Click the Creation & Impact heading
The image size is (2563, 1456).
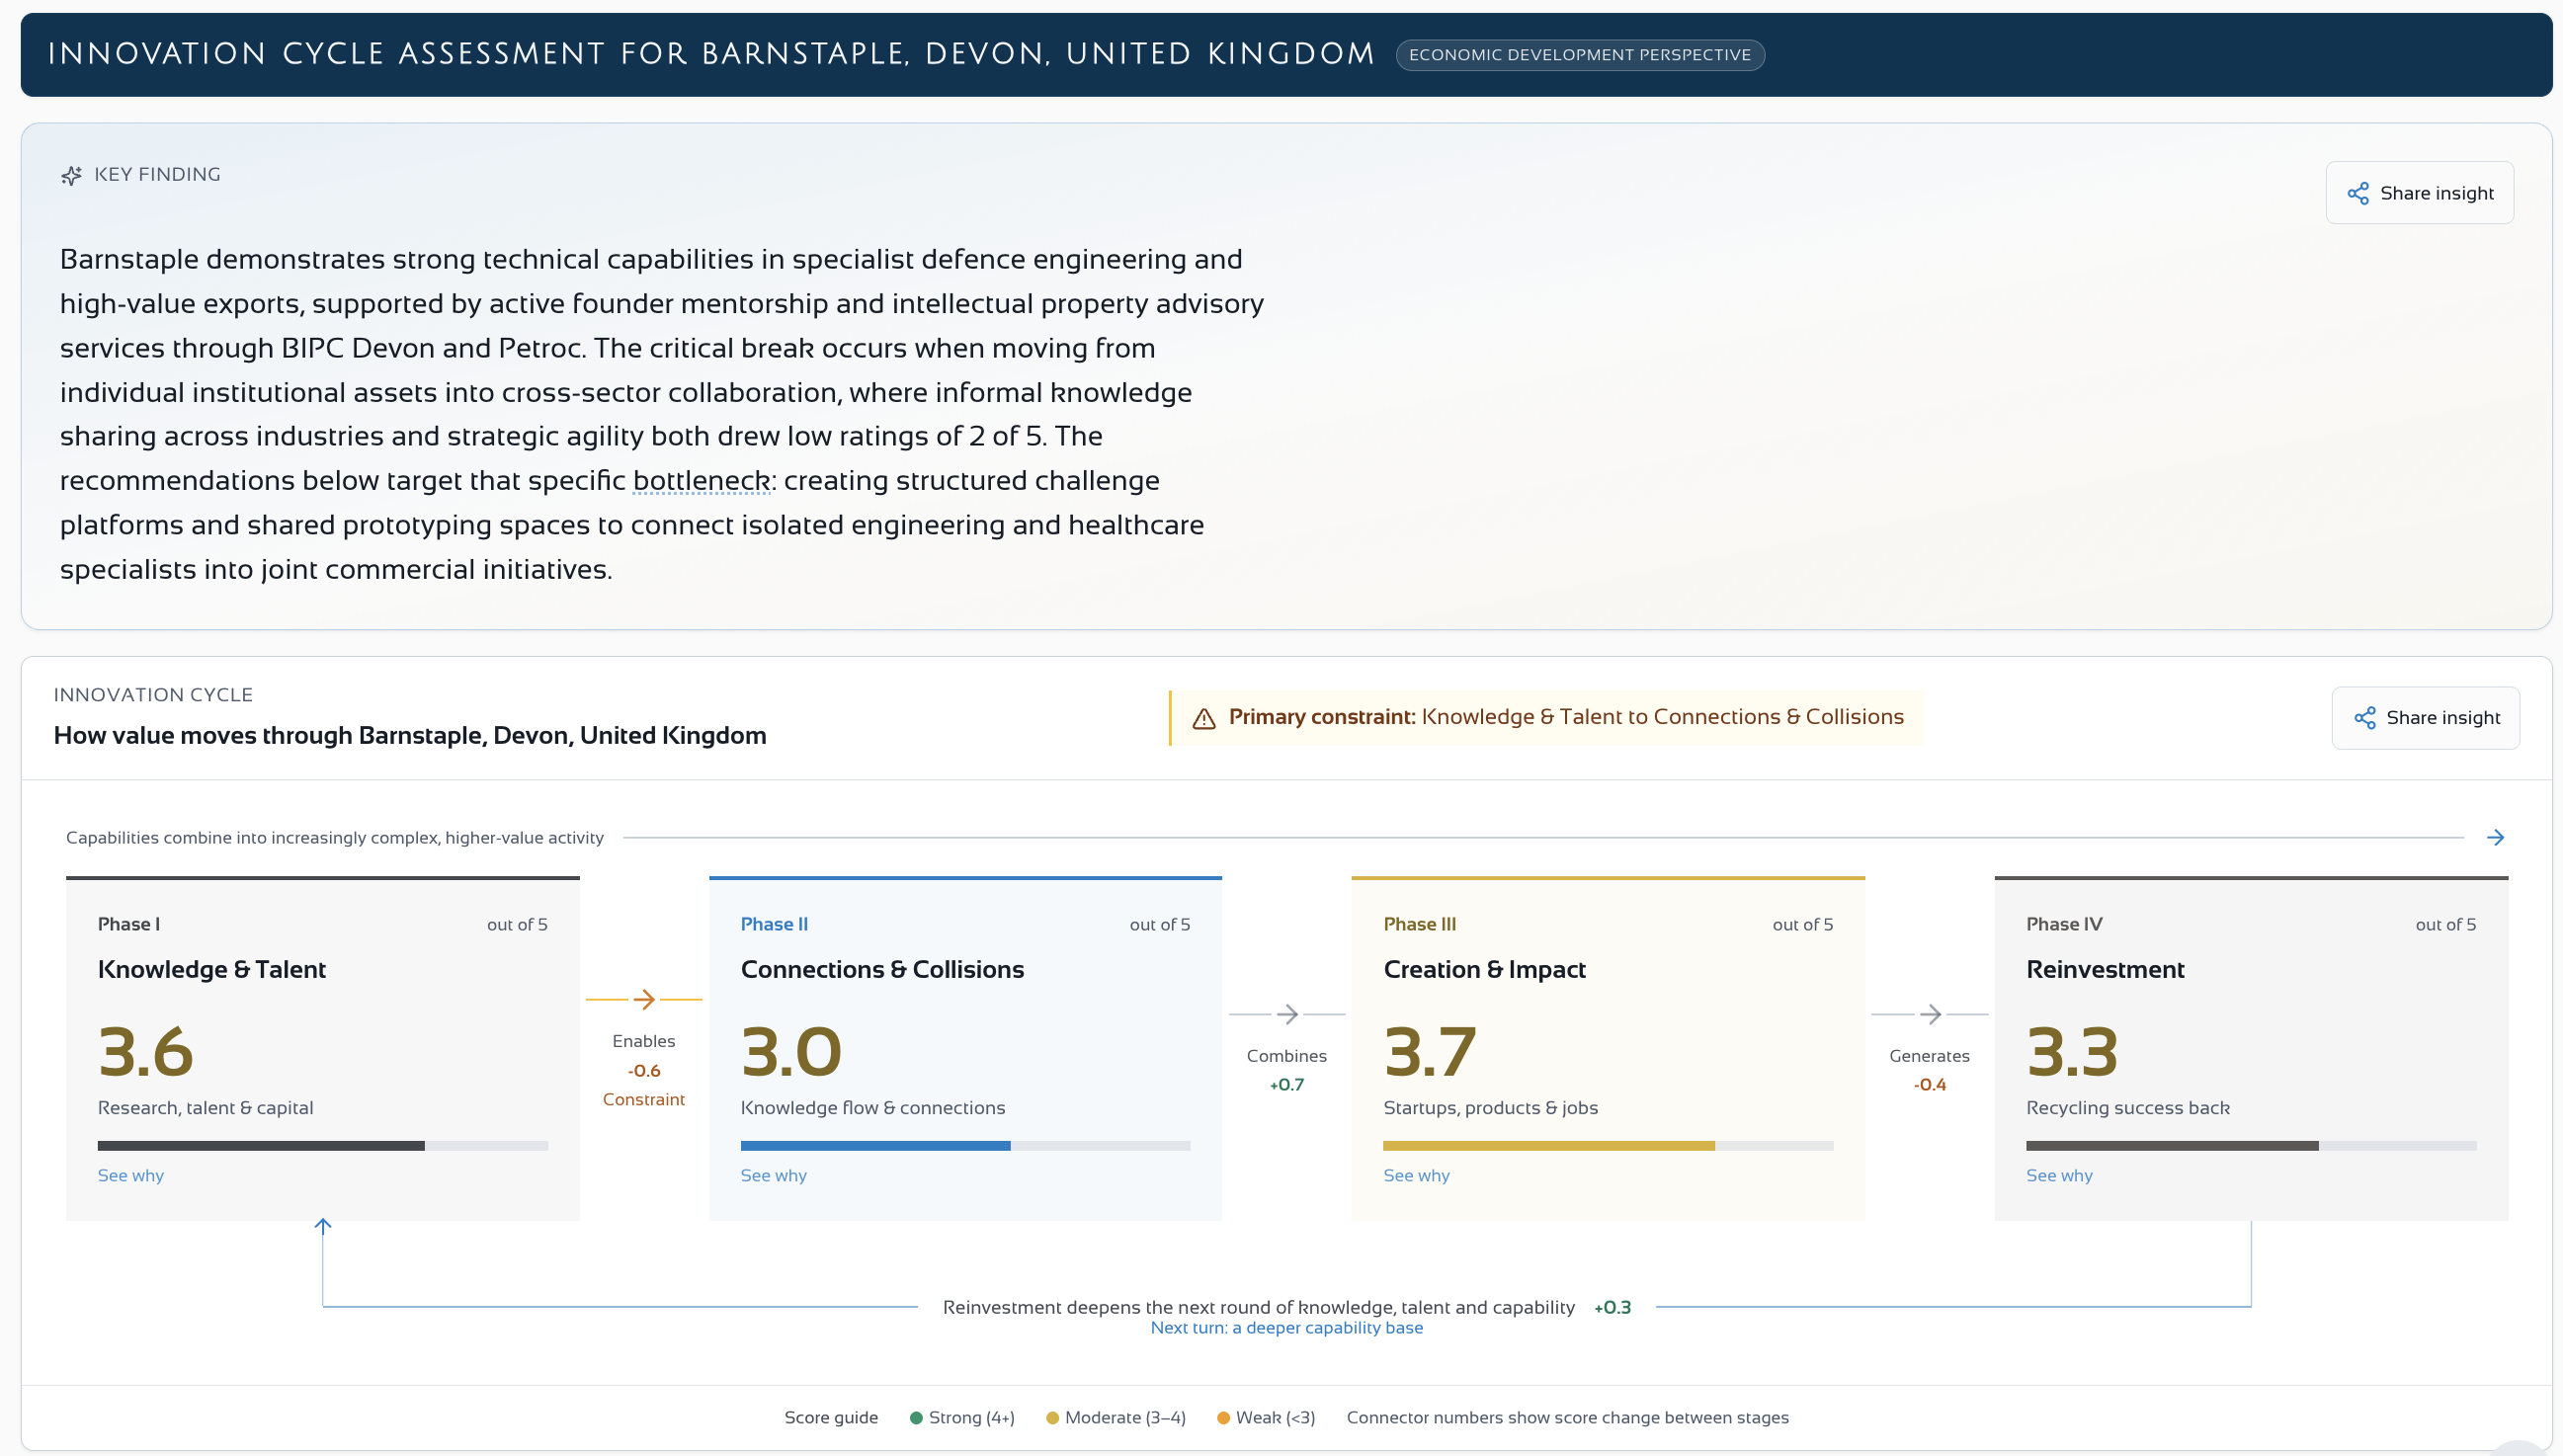[1485, 970]
